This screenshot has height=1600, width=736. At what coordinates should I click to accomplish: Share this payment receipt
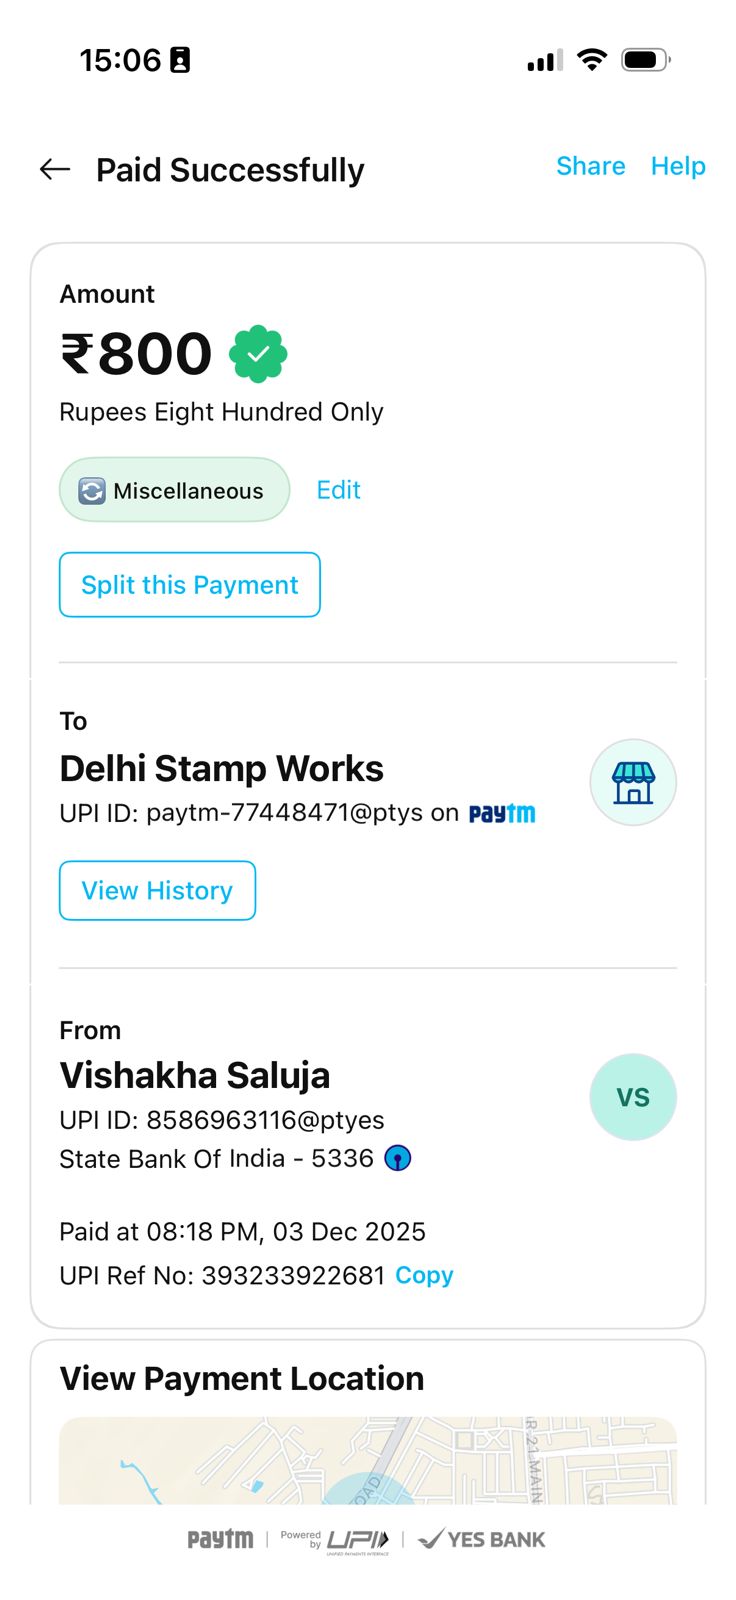[590, 166]
